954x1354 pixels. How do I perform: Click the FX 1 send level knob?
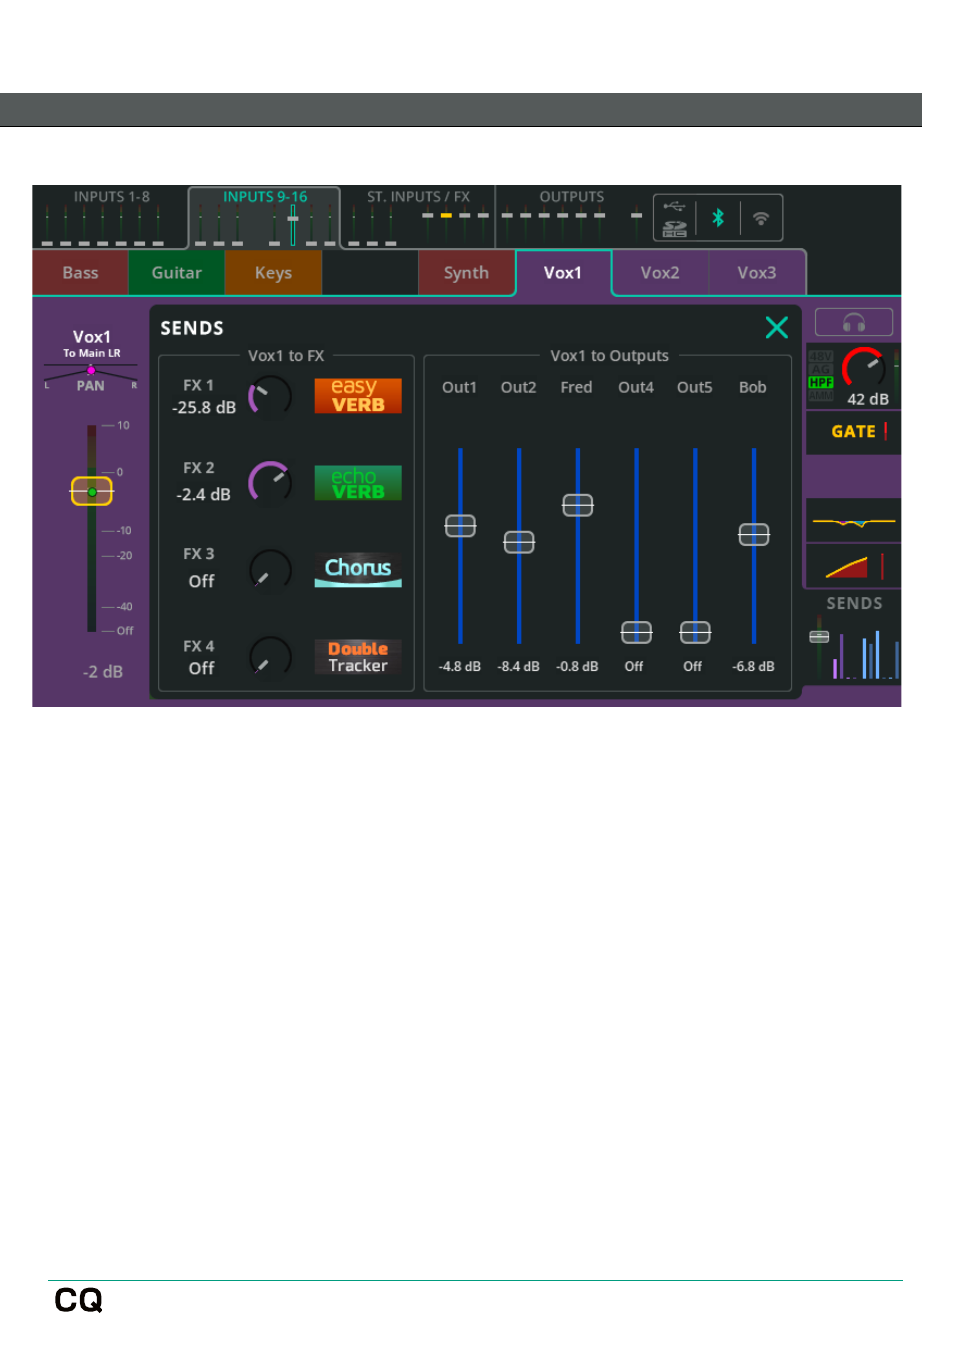[269, 398]
